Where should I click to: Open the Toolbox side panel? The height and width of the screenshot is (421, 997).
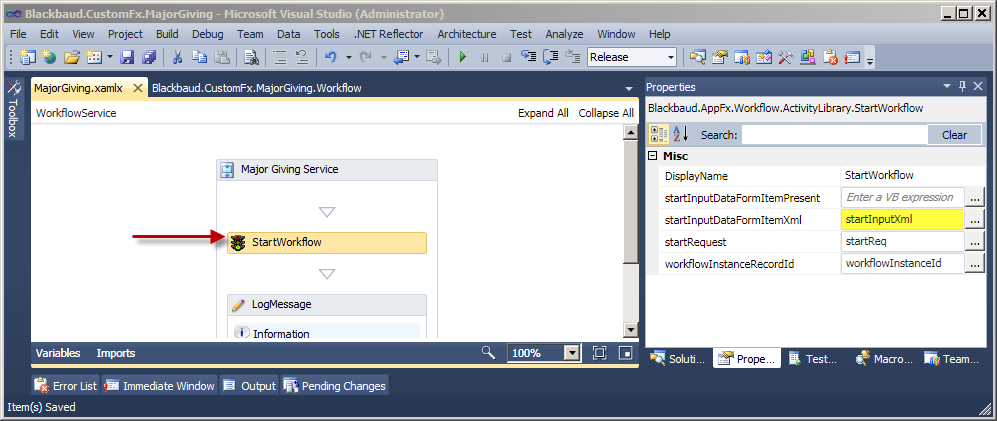click(13, 110)
